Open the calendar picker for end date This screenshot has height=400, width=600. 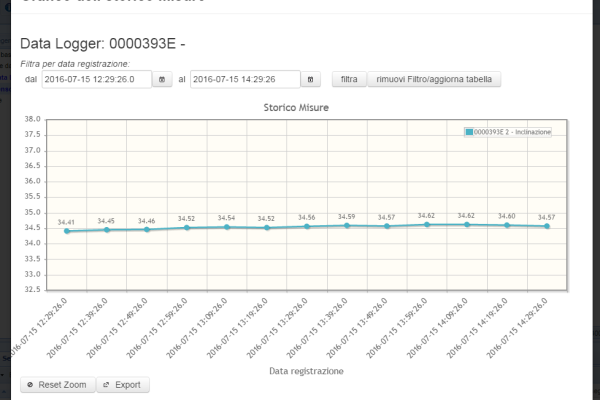pos(312,79)
